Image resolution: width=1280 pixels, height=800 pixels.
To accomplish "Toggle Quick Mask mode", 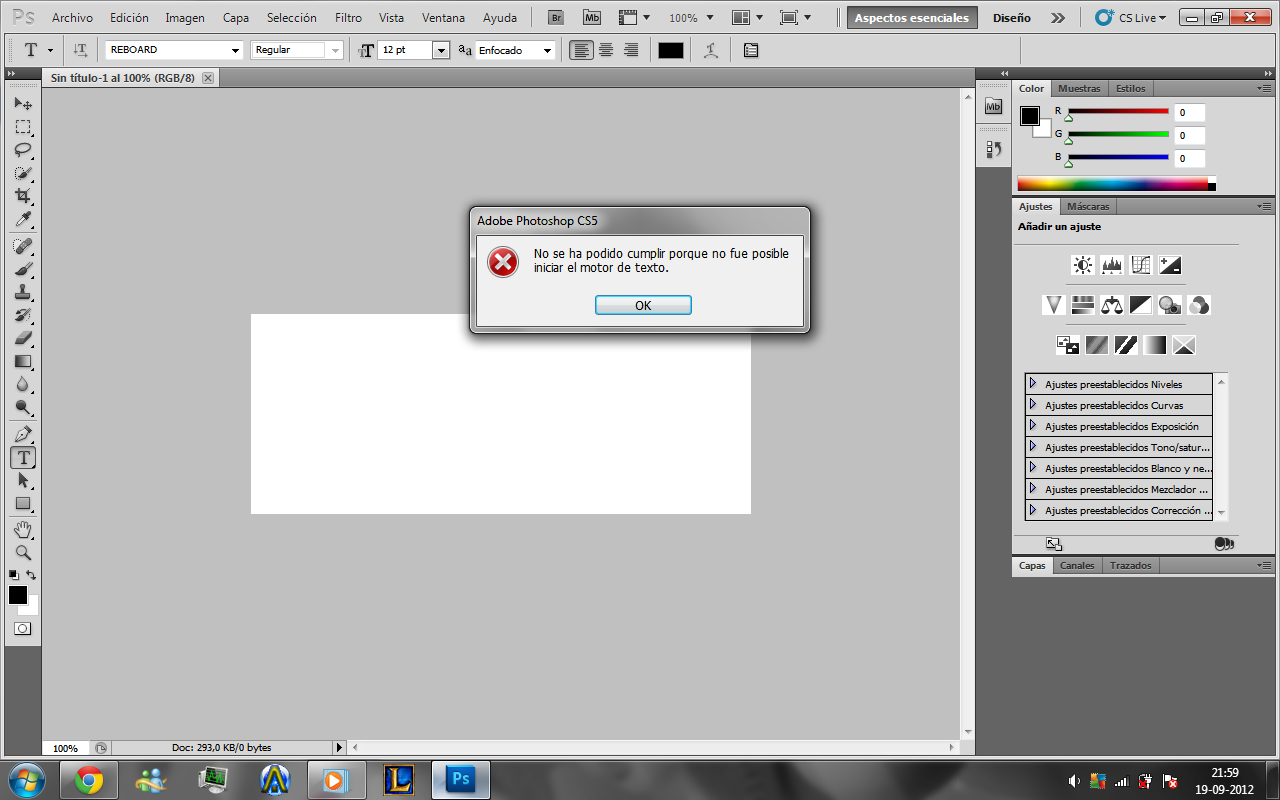I will (22, 628).
